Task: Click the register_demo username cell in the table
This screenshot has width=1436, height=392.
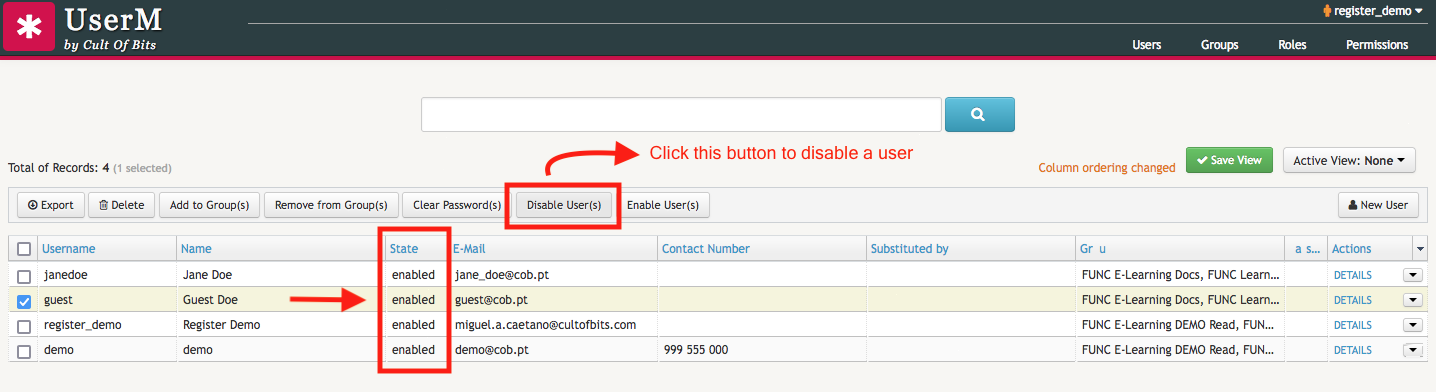Action: pyautogui.click(x=83, y=326)
